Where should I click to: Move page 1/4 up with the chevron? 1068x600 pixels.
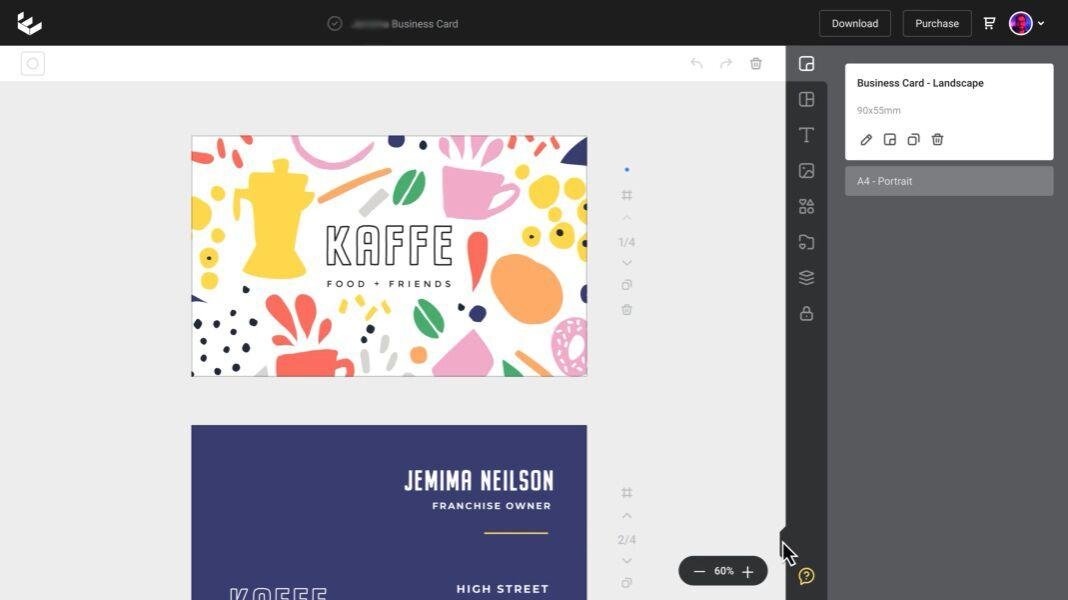(627, 218)
